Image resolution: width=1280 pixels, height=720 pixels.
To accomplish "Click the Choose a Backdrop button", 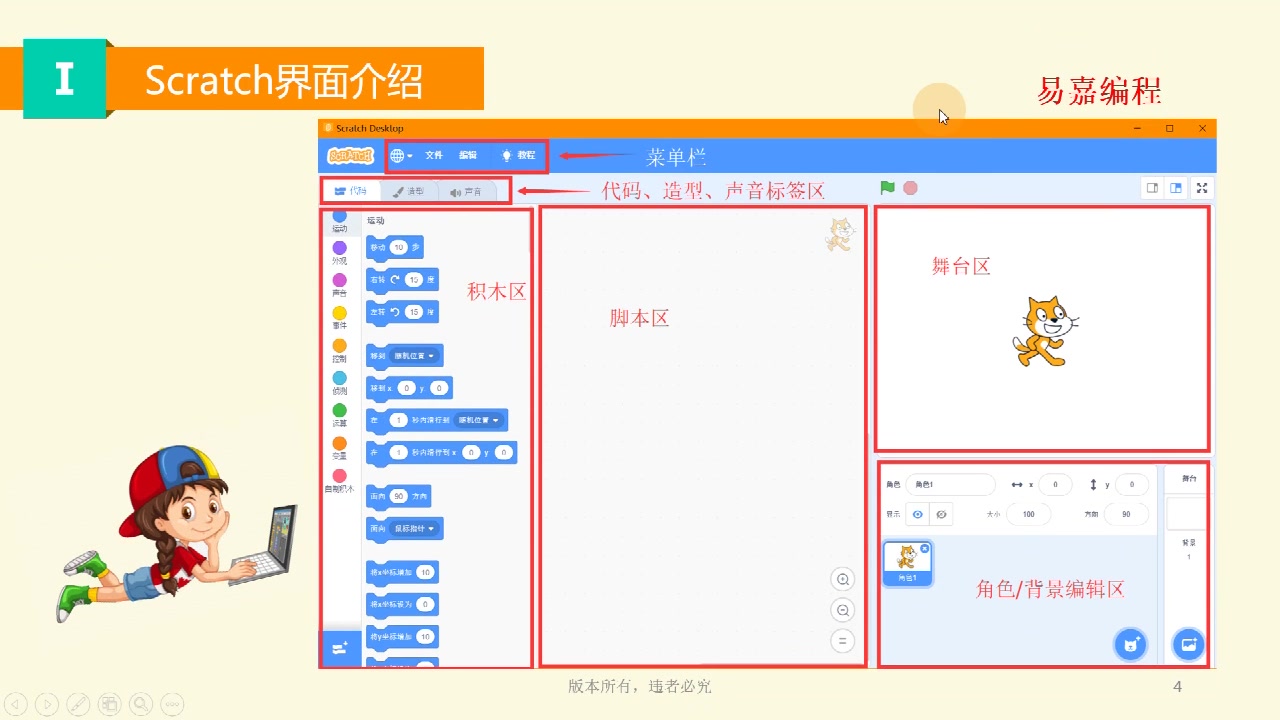I will pos(1188,645).
